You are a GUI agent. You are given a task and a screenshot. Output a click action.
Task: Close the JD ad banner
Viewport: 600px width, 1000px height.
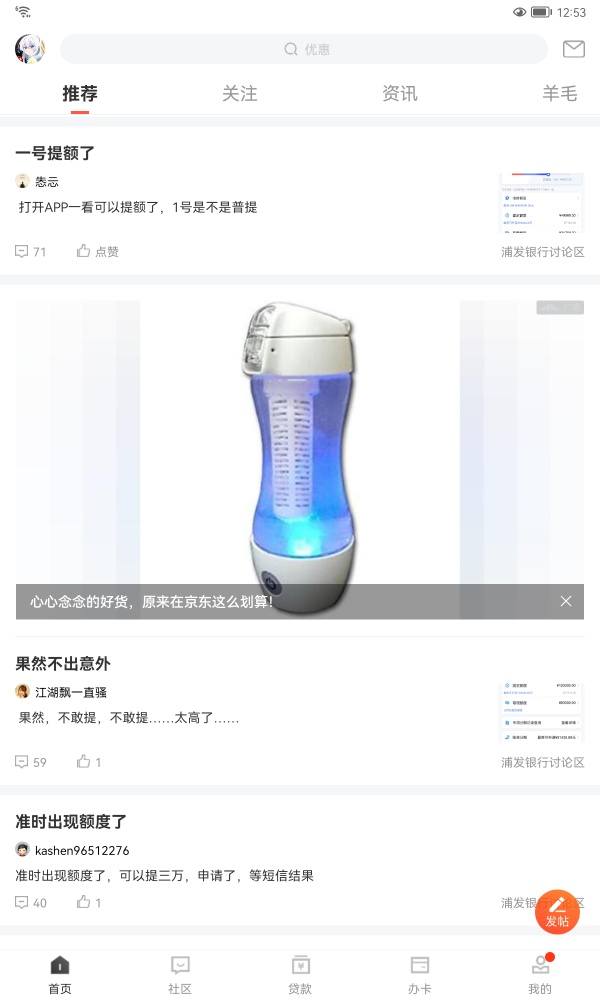click(x=566, y=601)
